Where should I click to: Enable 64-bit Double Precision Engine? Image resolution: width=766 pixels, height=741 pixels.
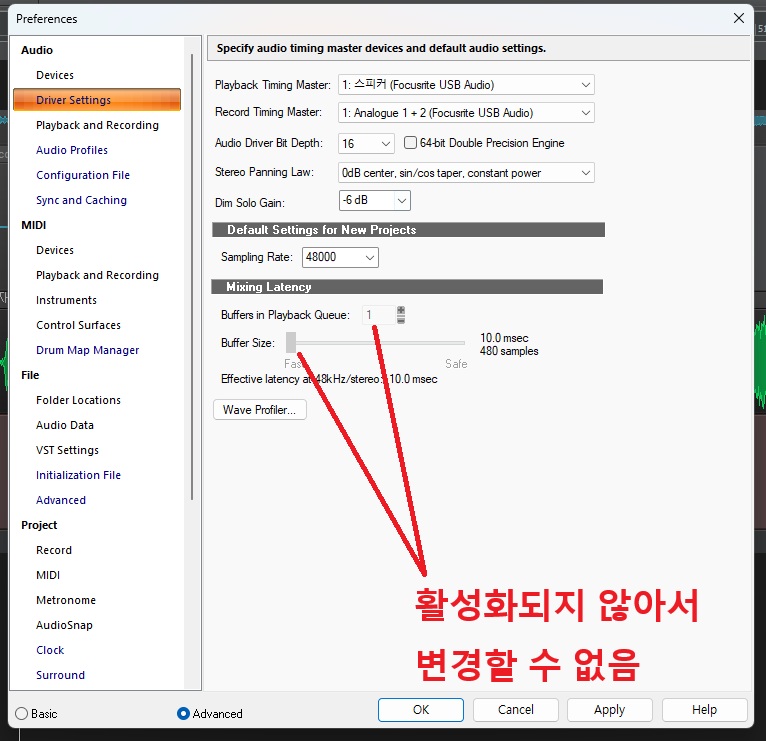coord(410,143)
